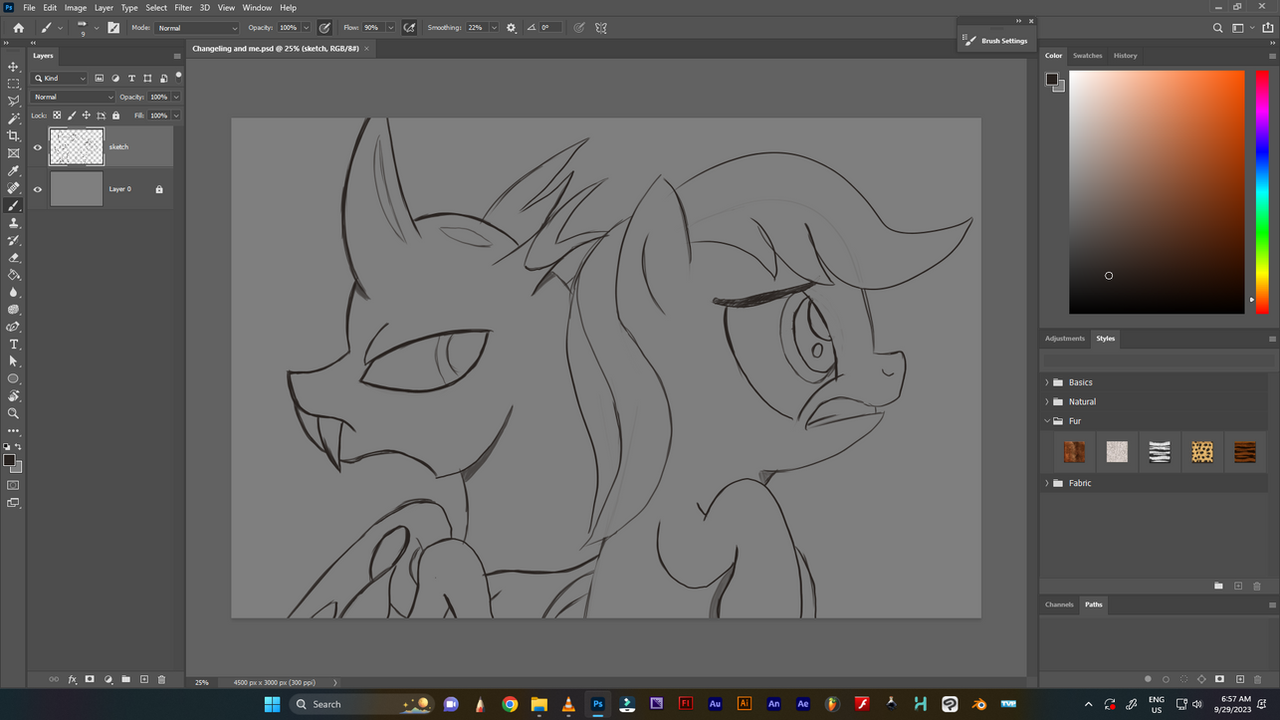Toggle pressure for opacity button
This screenshot has height=720, width=1280.
pos(325,28)
